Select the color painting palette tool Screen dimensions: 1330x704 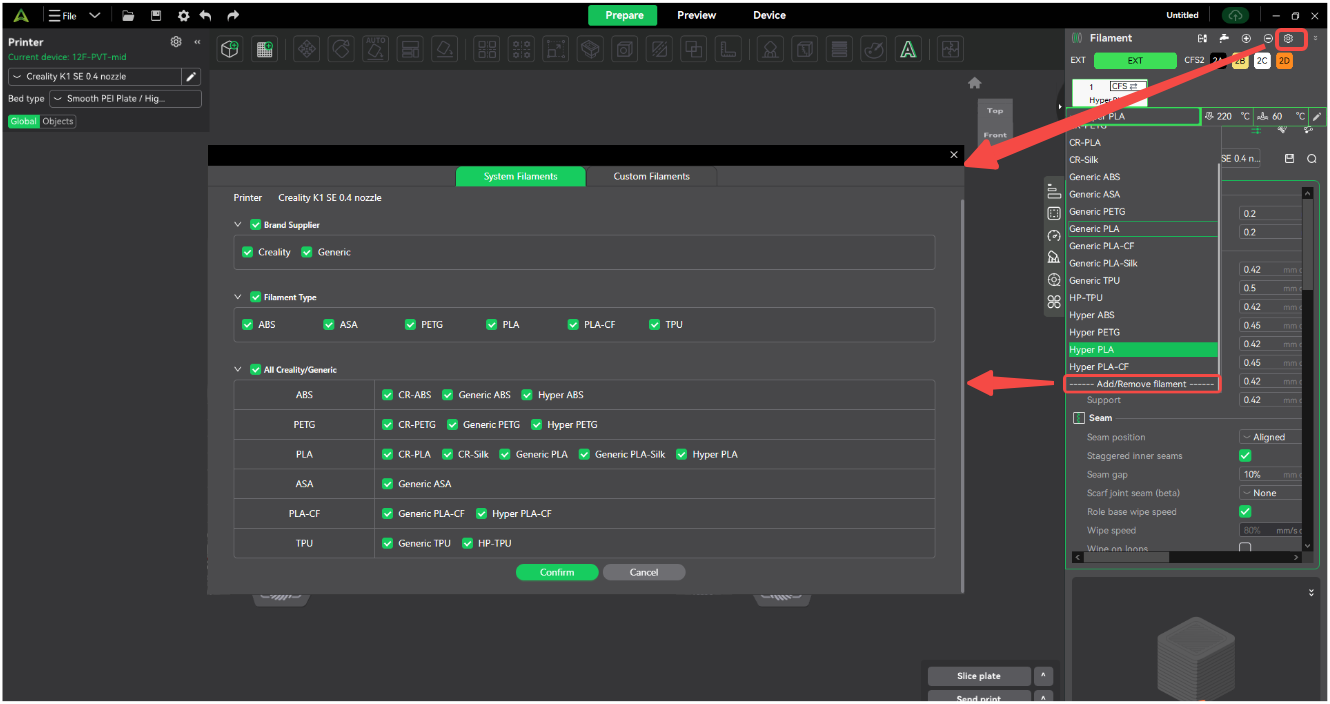(x=874, y=48)
